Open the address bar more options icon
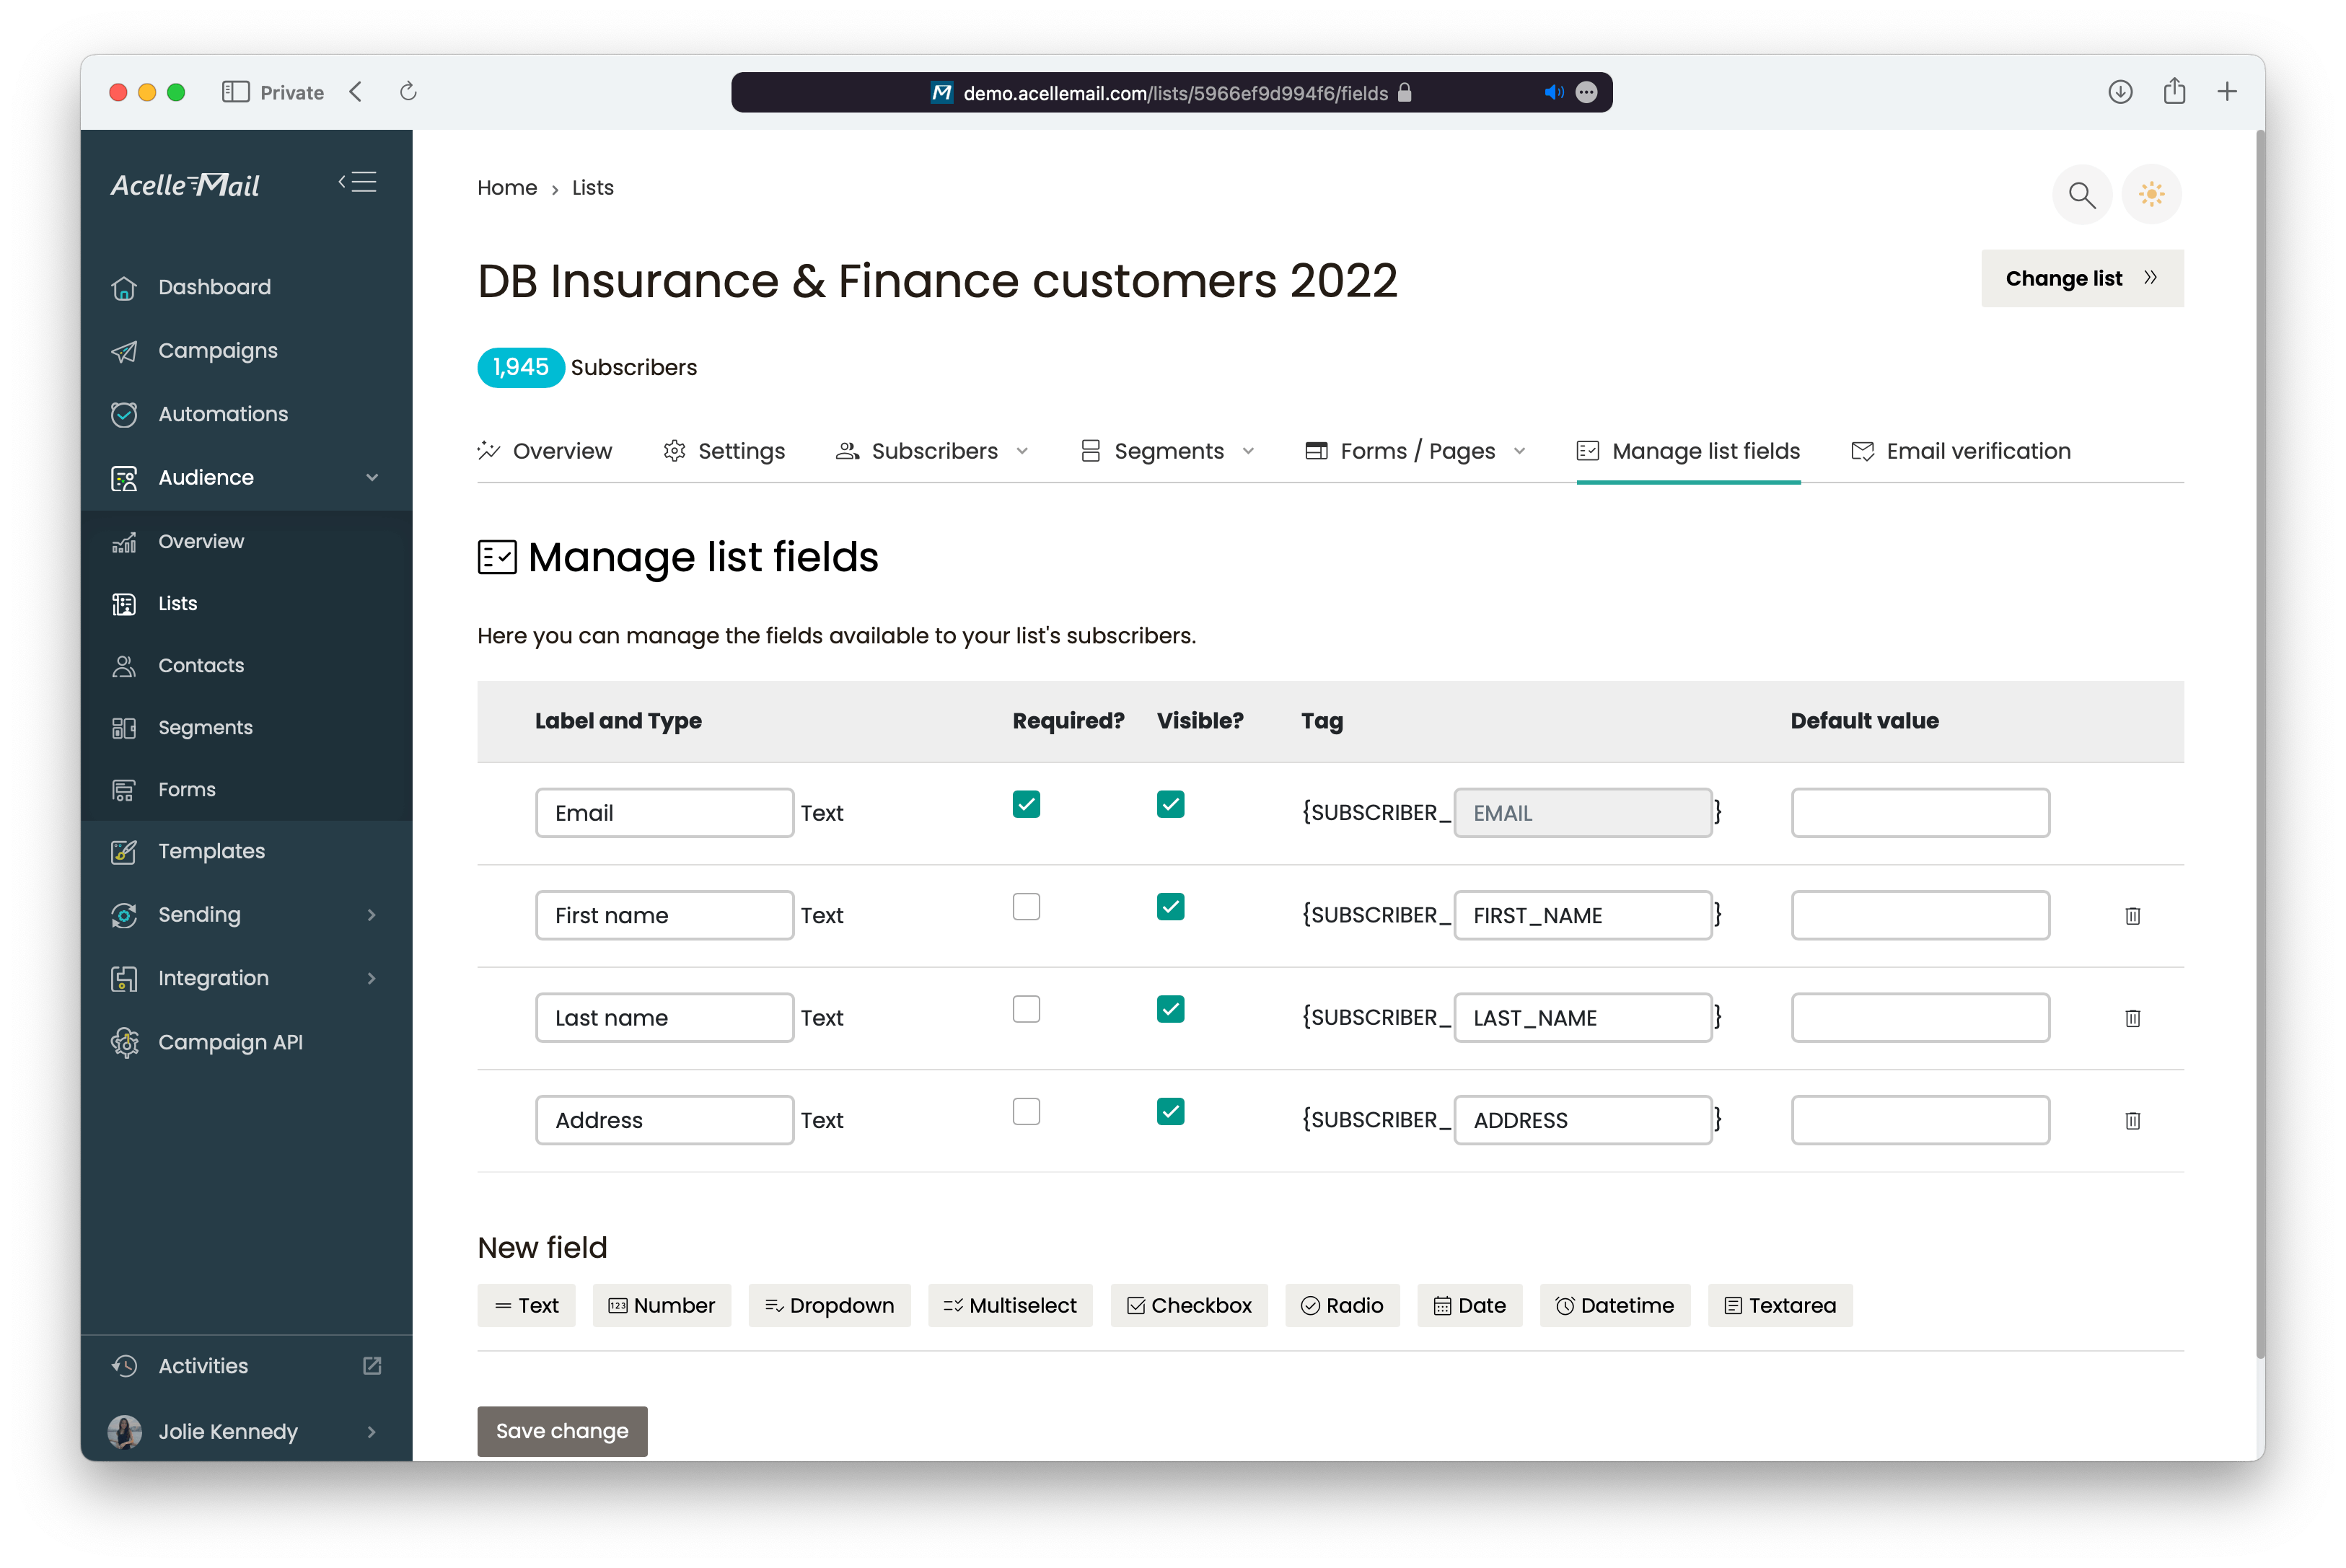Viewport: 2346px width, 1568px height. [x=1586, y=92]
